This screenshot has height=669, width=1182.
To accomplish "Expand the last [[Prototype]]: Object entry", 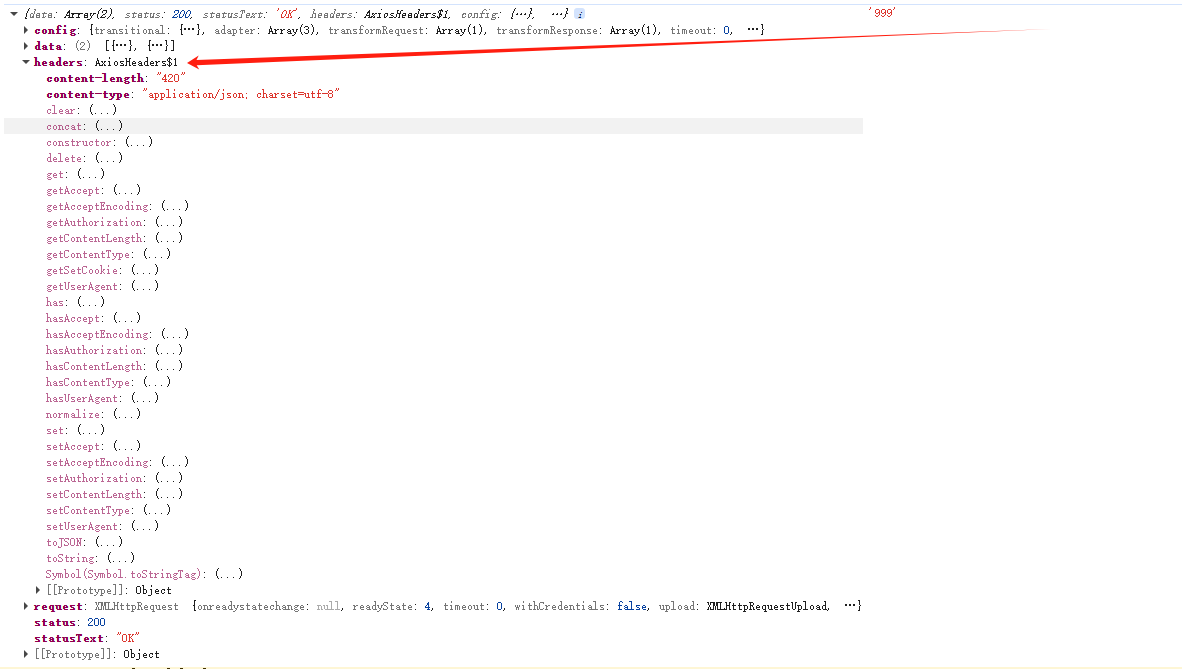I will click(x=26, y=654).
